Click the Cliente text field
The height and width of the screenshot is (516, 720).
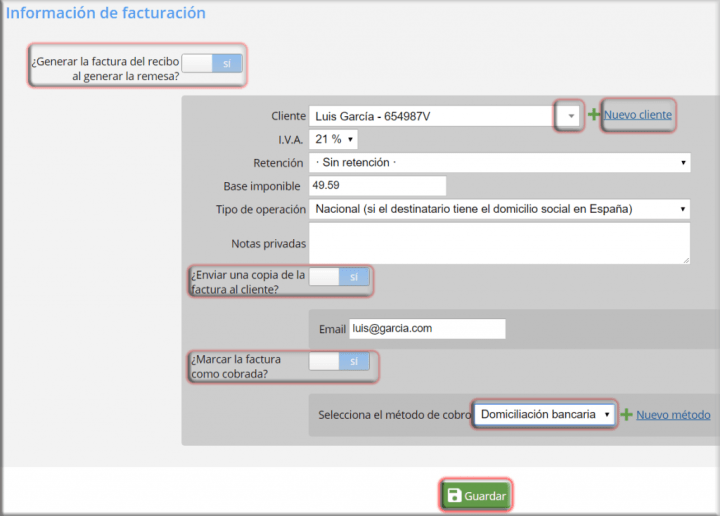433,116
